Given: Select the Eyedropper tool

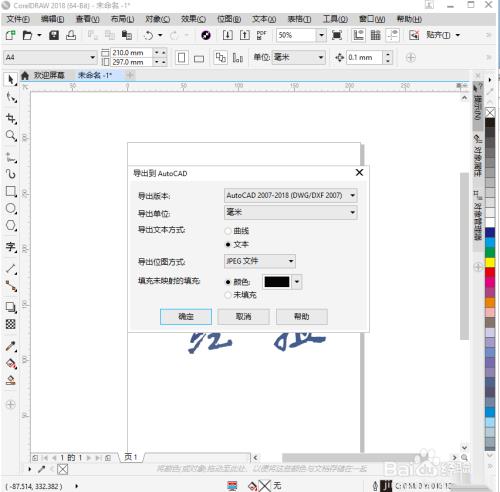Looking at the screenshot, I should 11,346.
